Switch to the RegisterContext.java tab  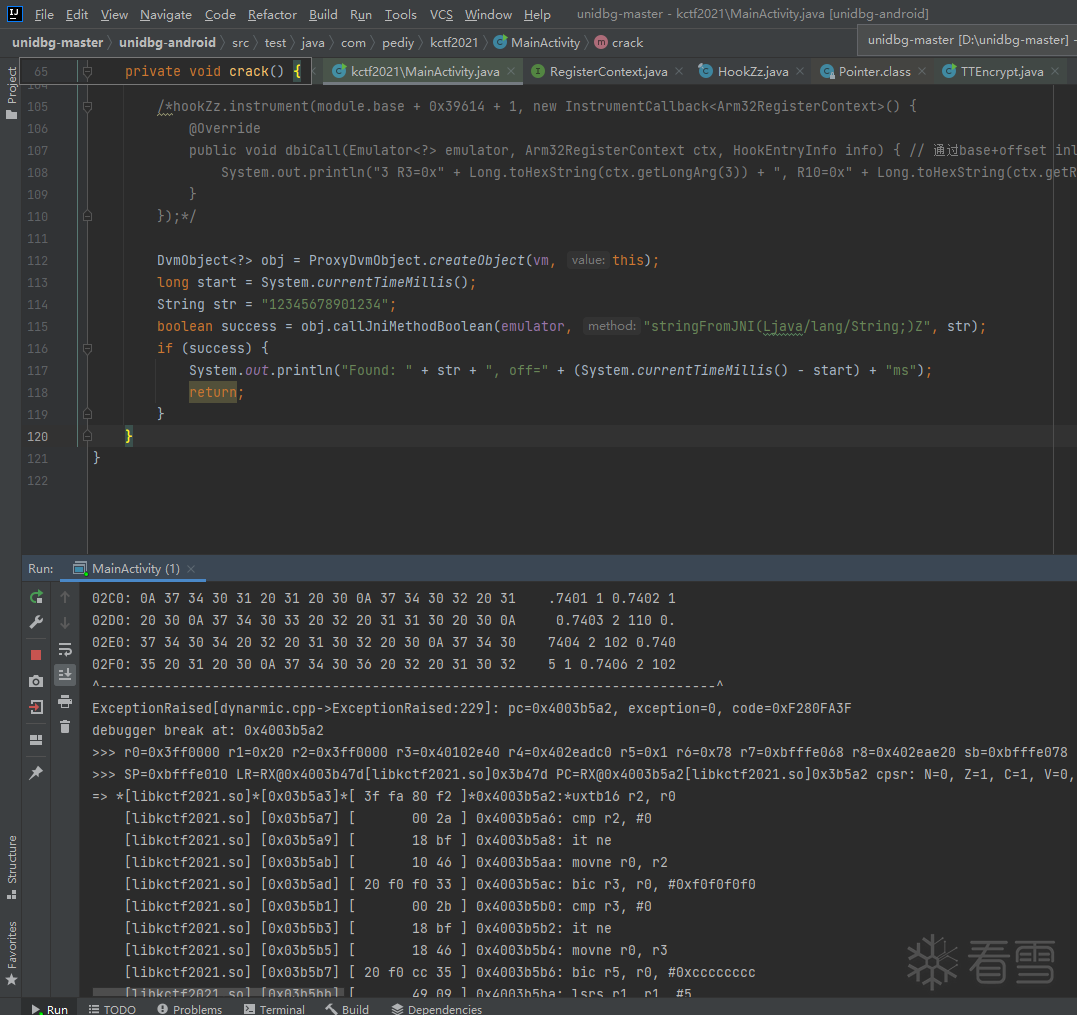(x=608, y=72)
